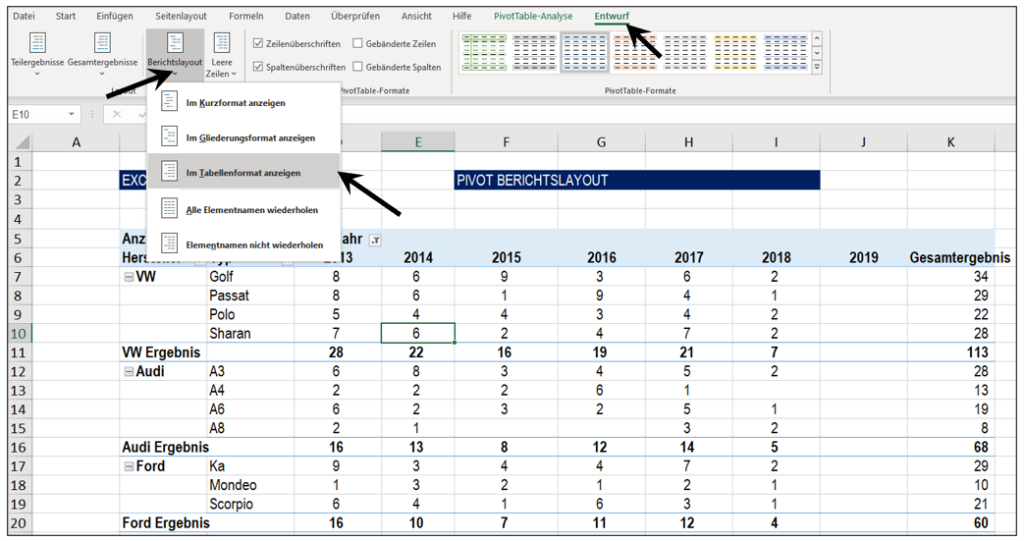Click the Audi Ergebnis row label

pos(165,448)
